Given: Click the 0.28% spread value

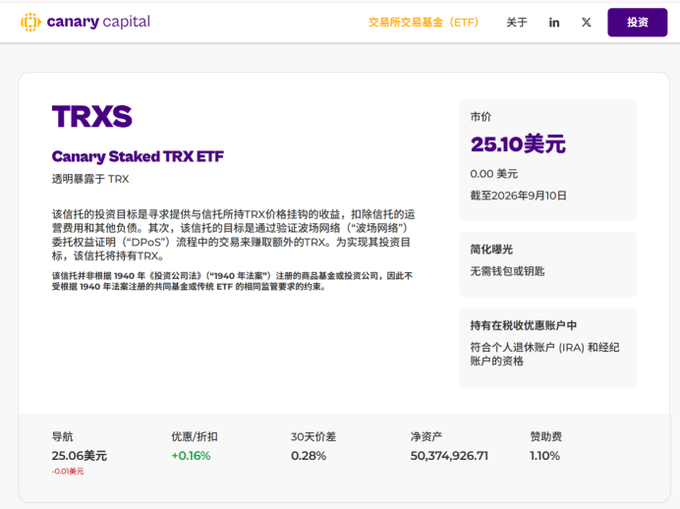Looking at the screenshot, I should pos(308,456).
